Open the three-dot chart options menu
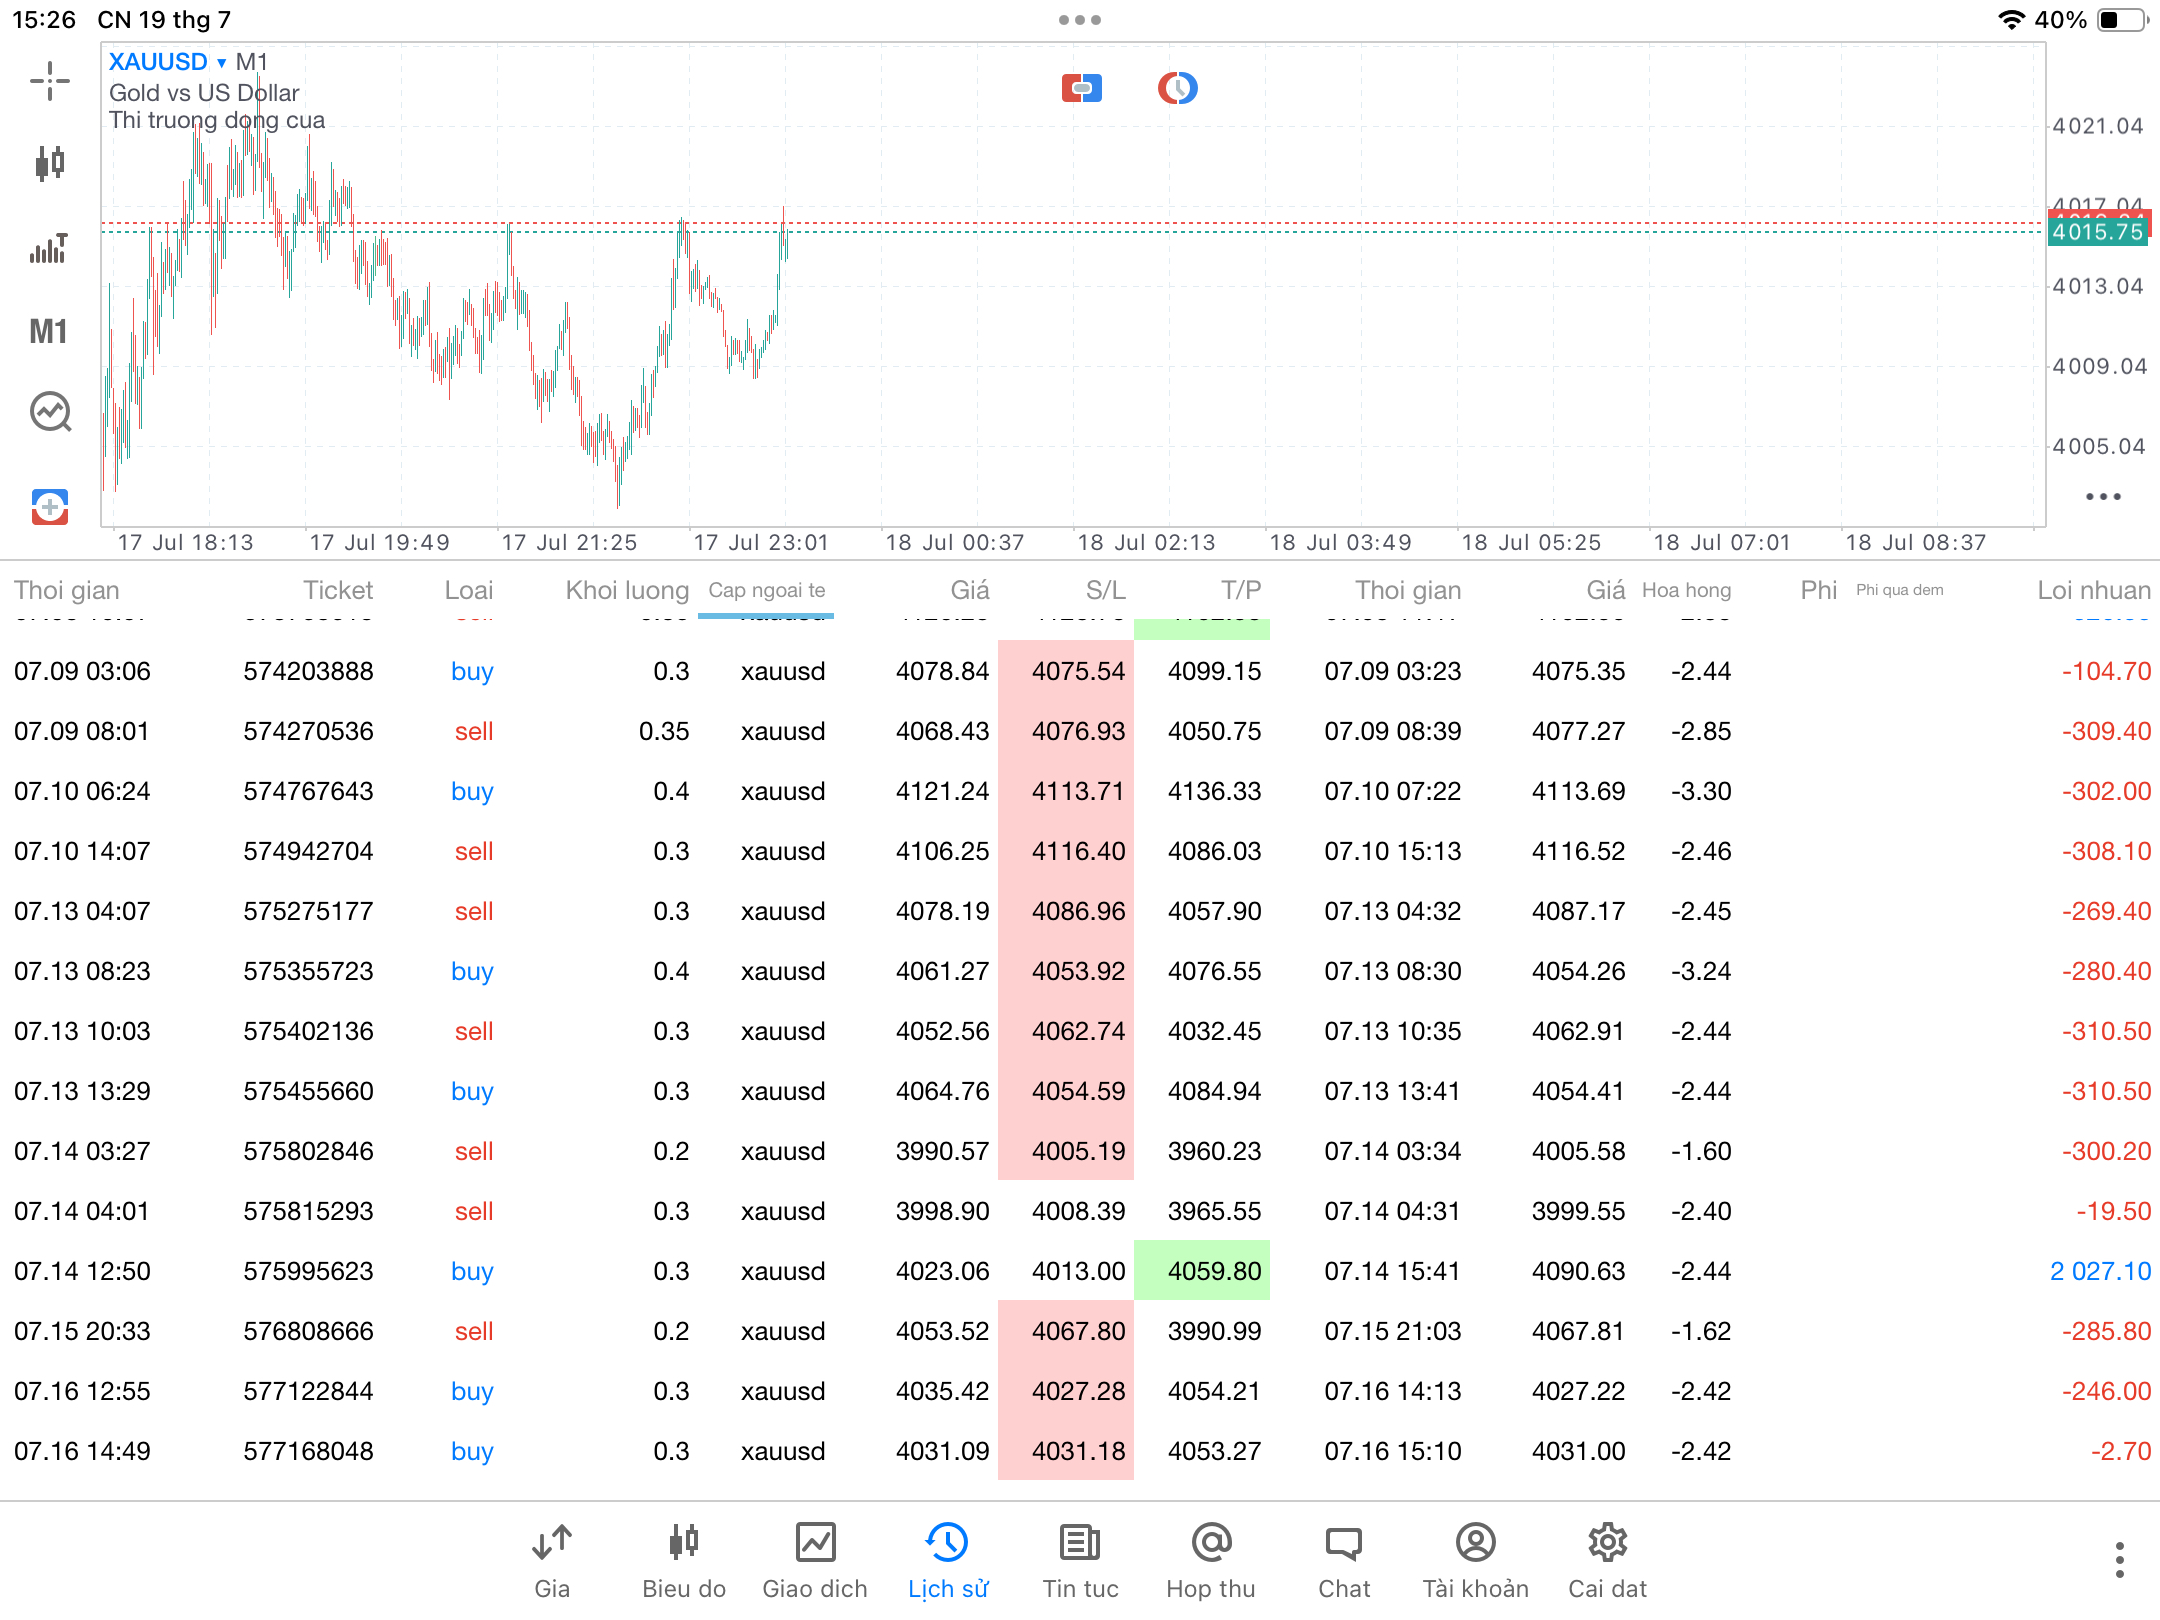 tap(2103, 496)
